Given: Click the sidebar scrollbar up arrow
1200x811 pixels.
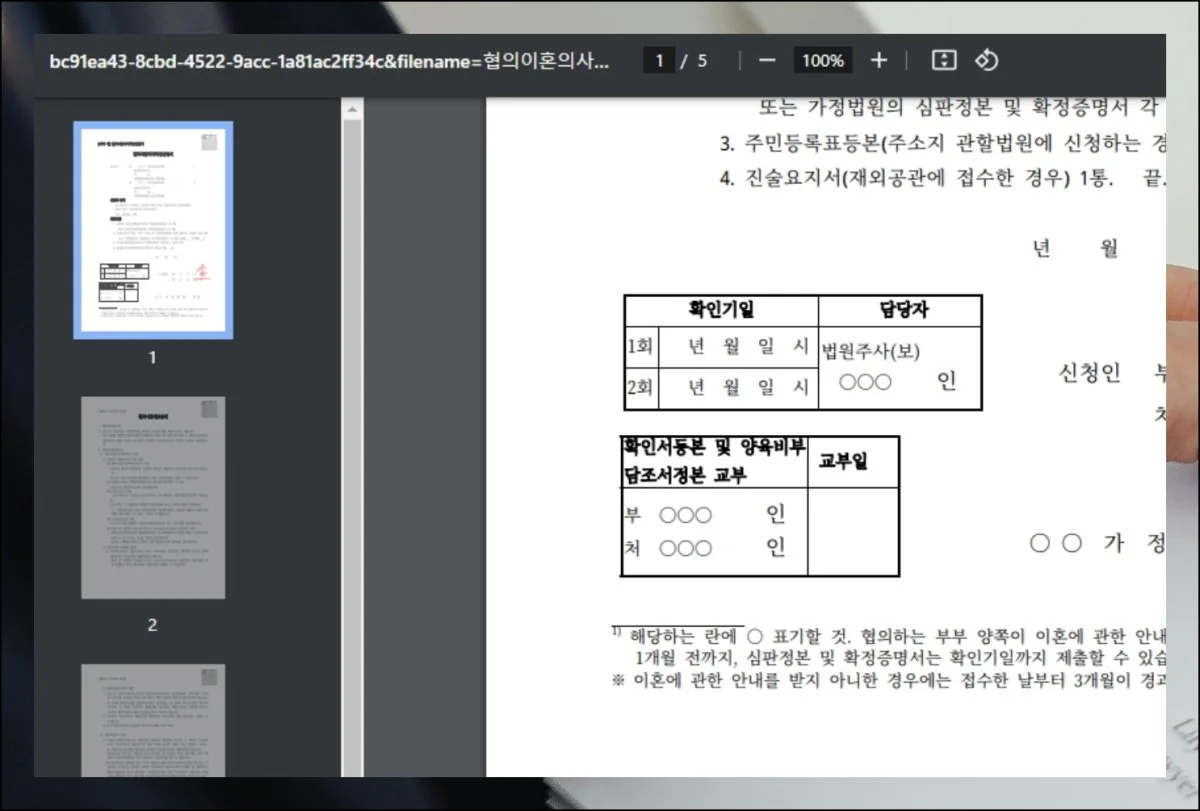Looking at the screenshot, I should point(352,106).
